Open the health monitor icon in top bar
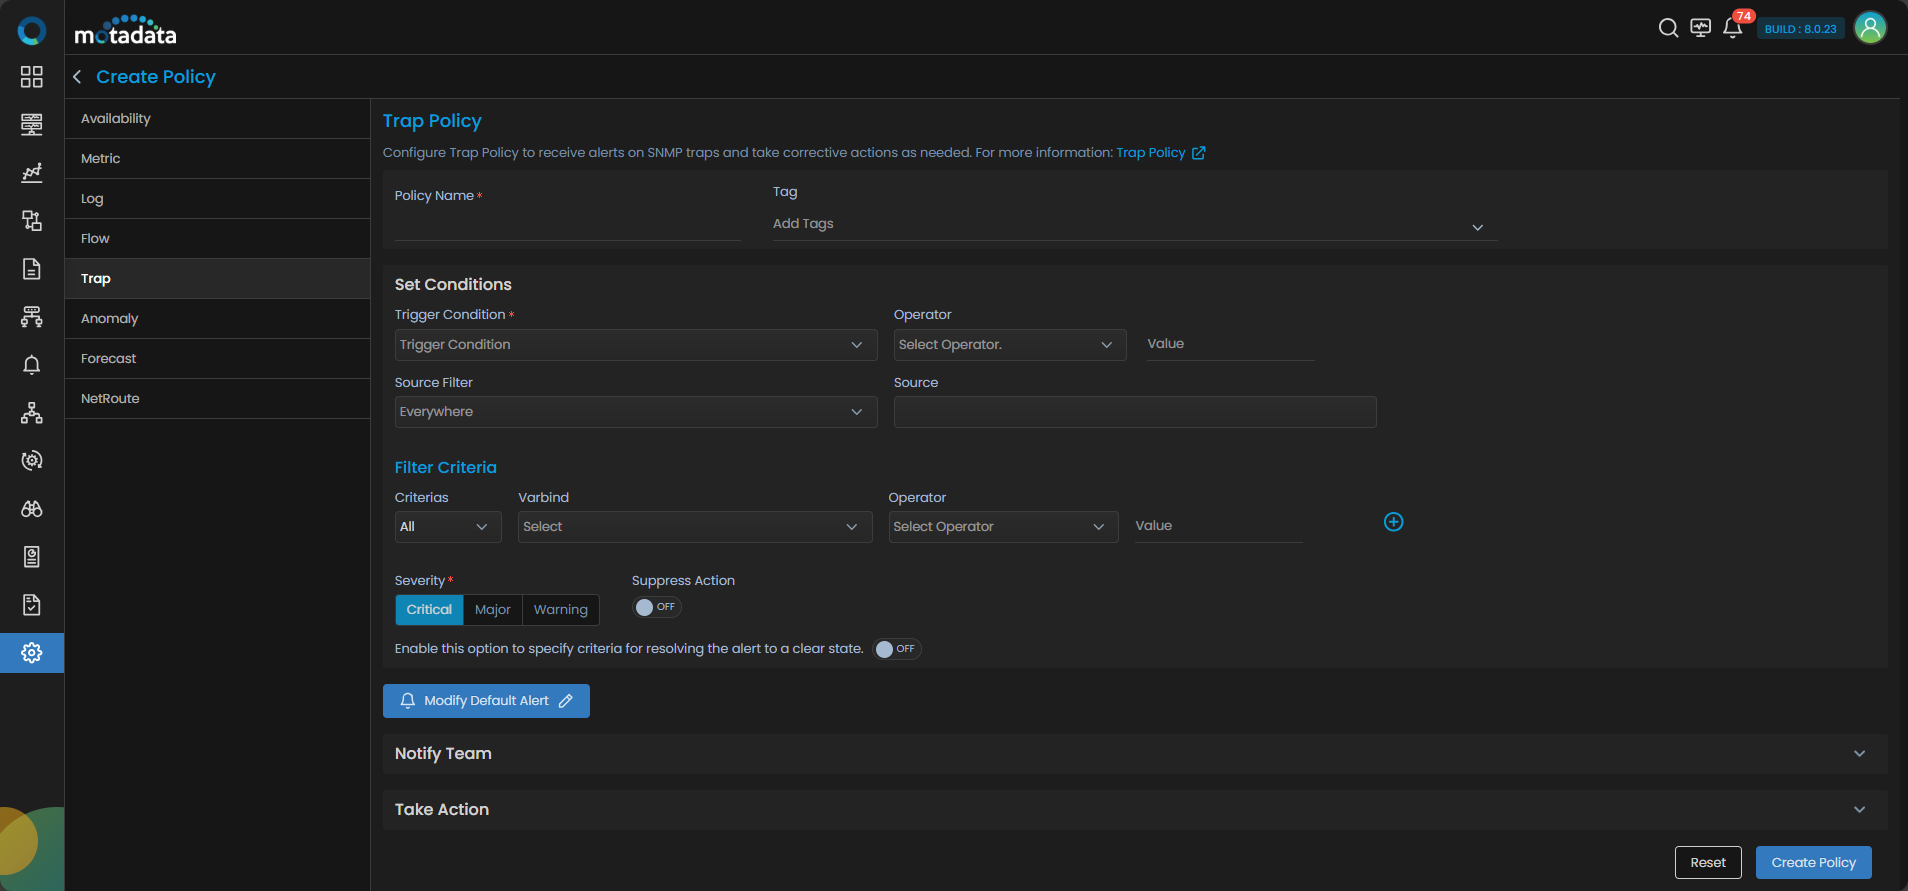The image size is (1908, 891). tap(1700, 28)
